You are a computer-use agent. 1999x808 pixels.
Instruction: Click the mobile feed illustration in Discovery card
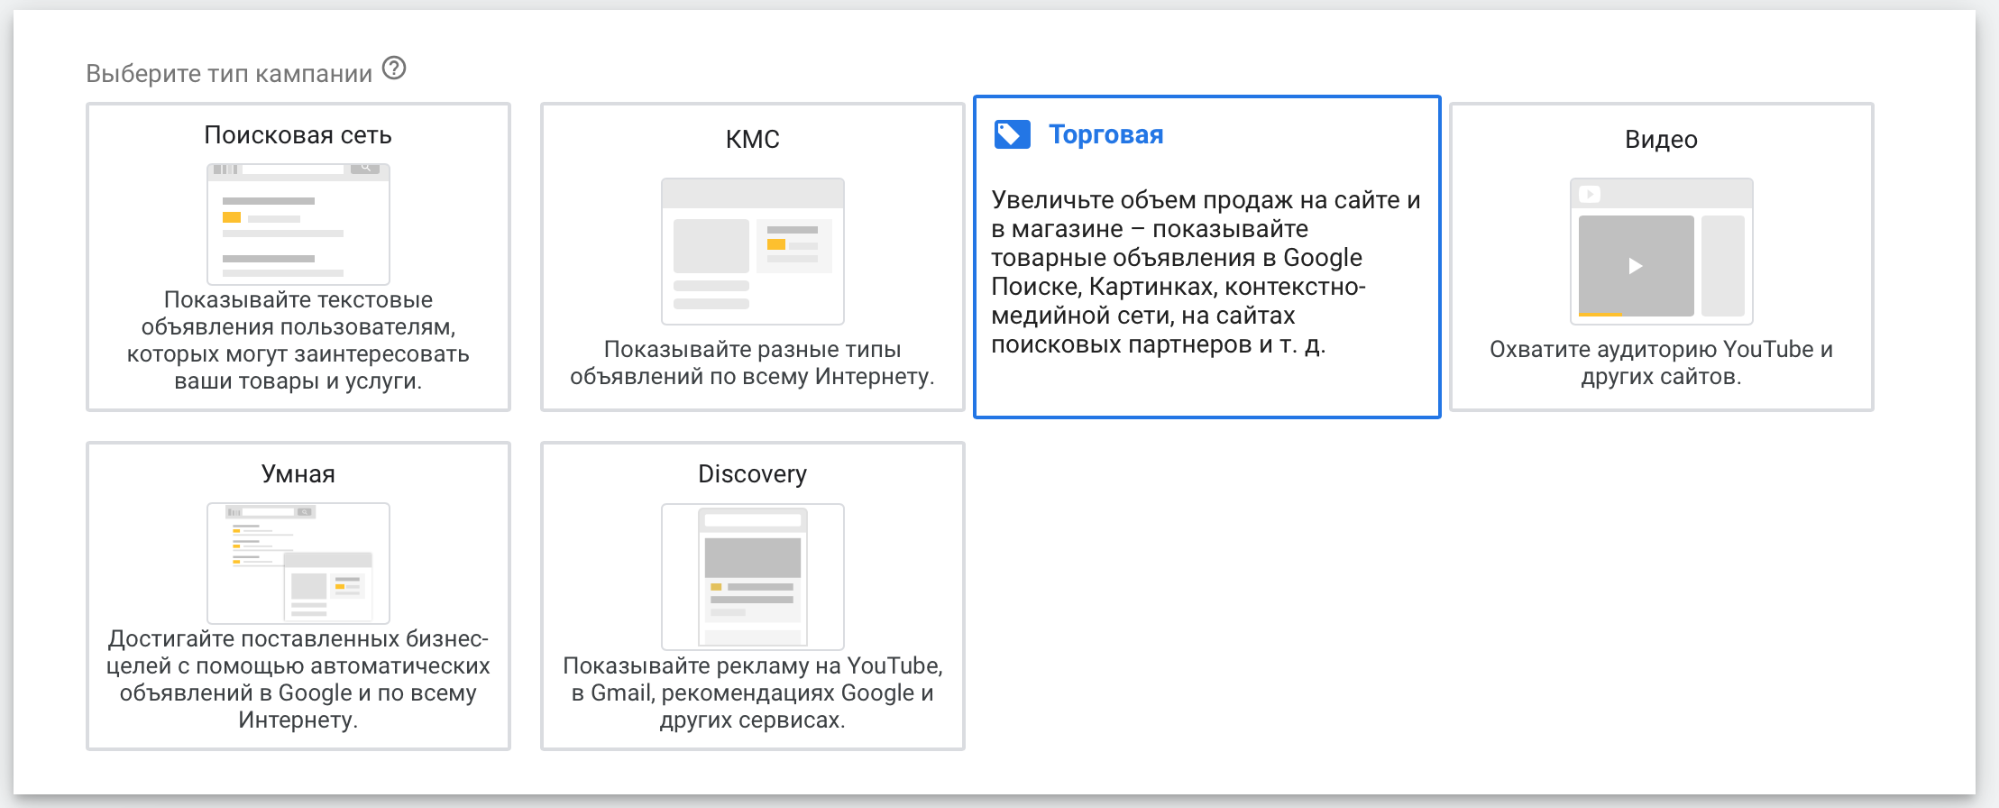[x=752, y=577]
